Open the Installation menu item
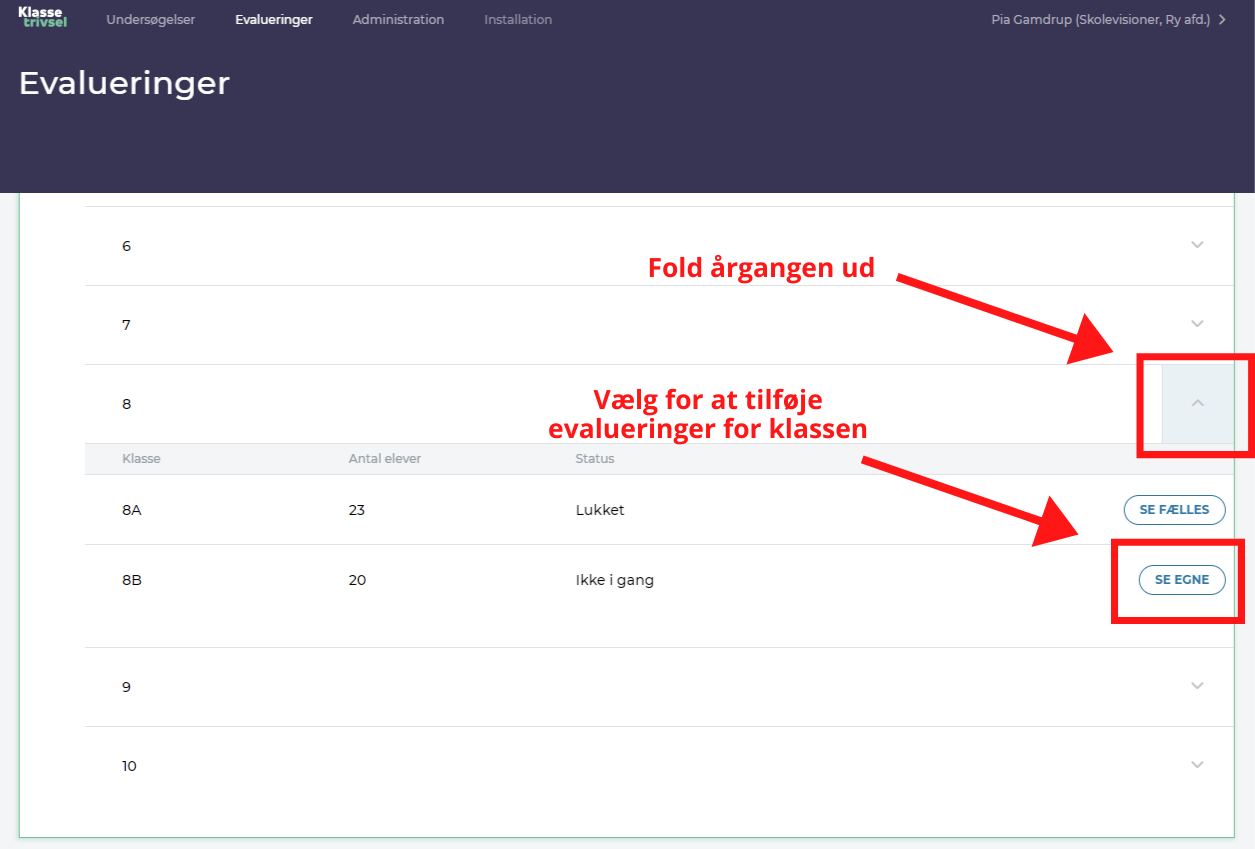1255x849 pixels. coord(518,19)
